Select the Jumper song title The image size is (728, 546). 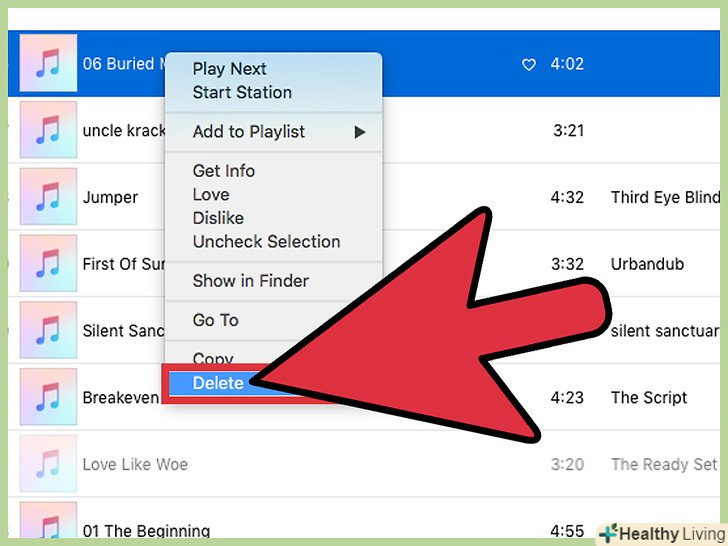pyautogui.click(x=110, y=198)
